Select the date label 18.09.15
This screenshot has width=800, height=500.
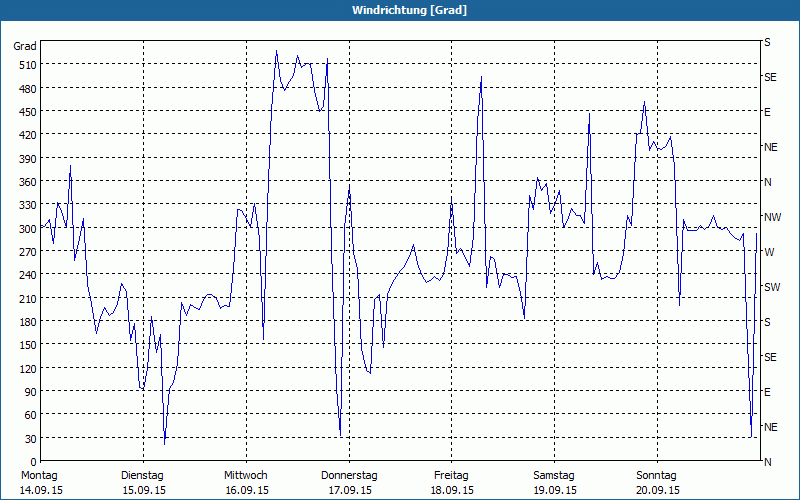tap(452, 490)
